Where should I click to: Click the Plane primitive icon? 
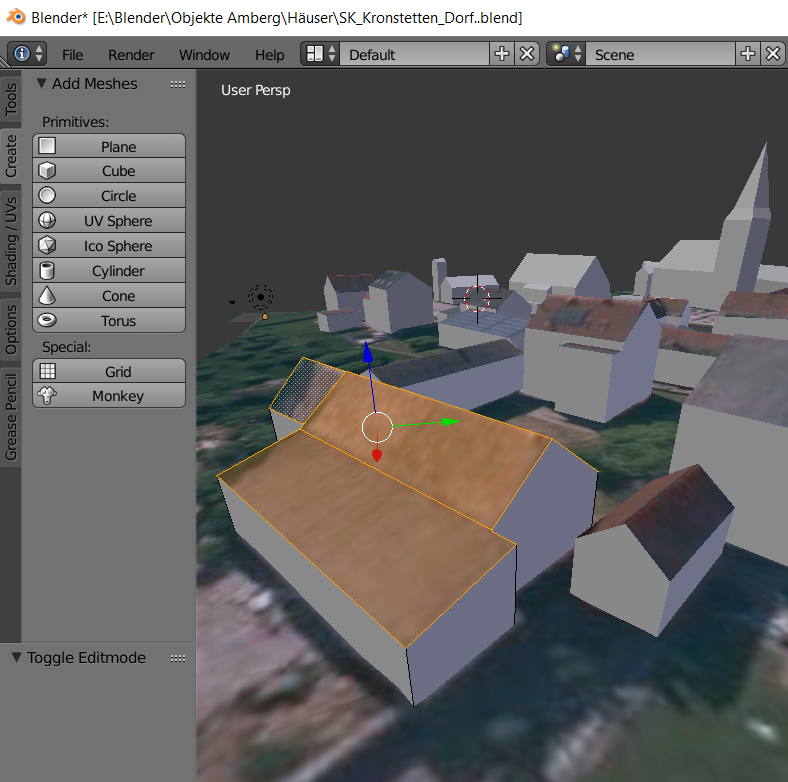coord(47,146)
